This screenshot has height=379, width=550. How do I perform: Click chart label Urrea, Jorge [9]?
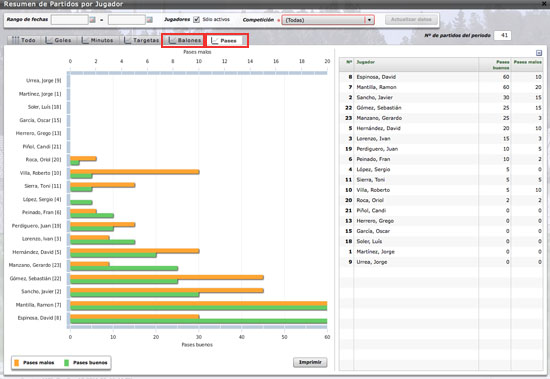tap(43, 81)
